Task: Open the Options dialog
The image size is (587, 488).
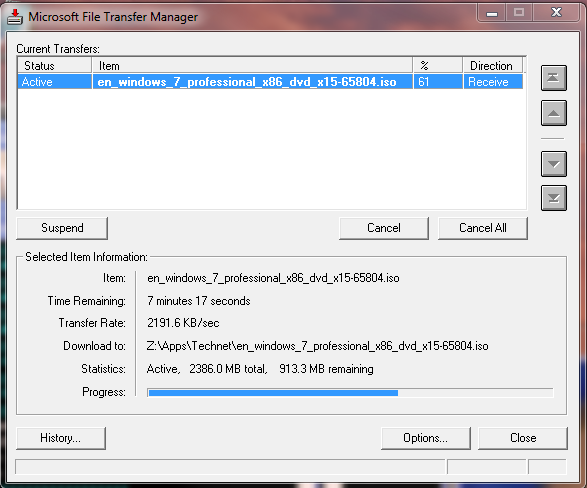Action: tap(426, 438)
